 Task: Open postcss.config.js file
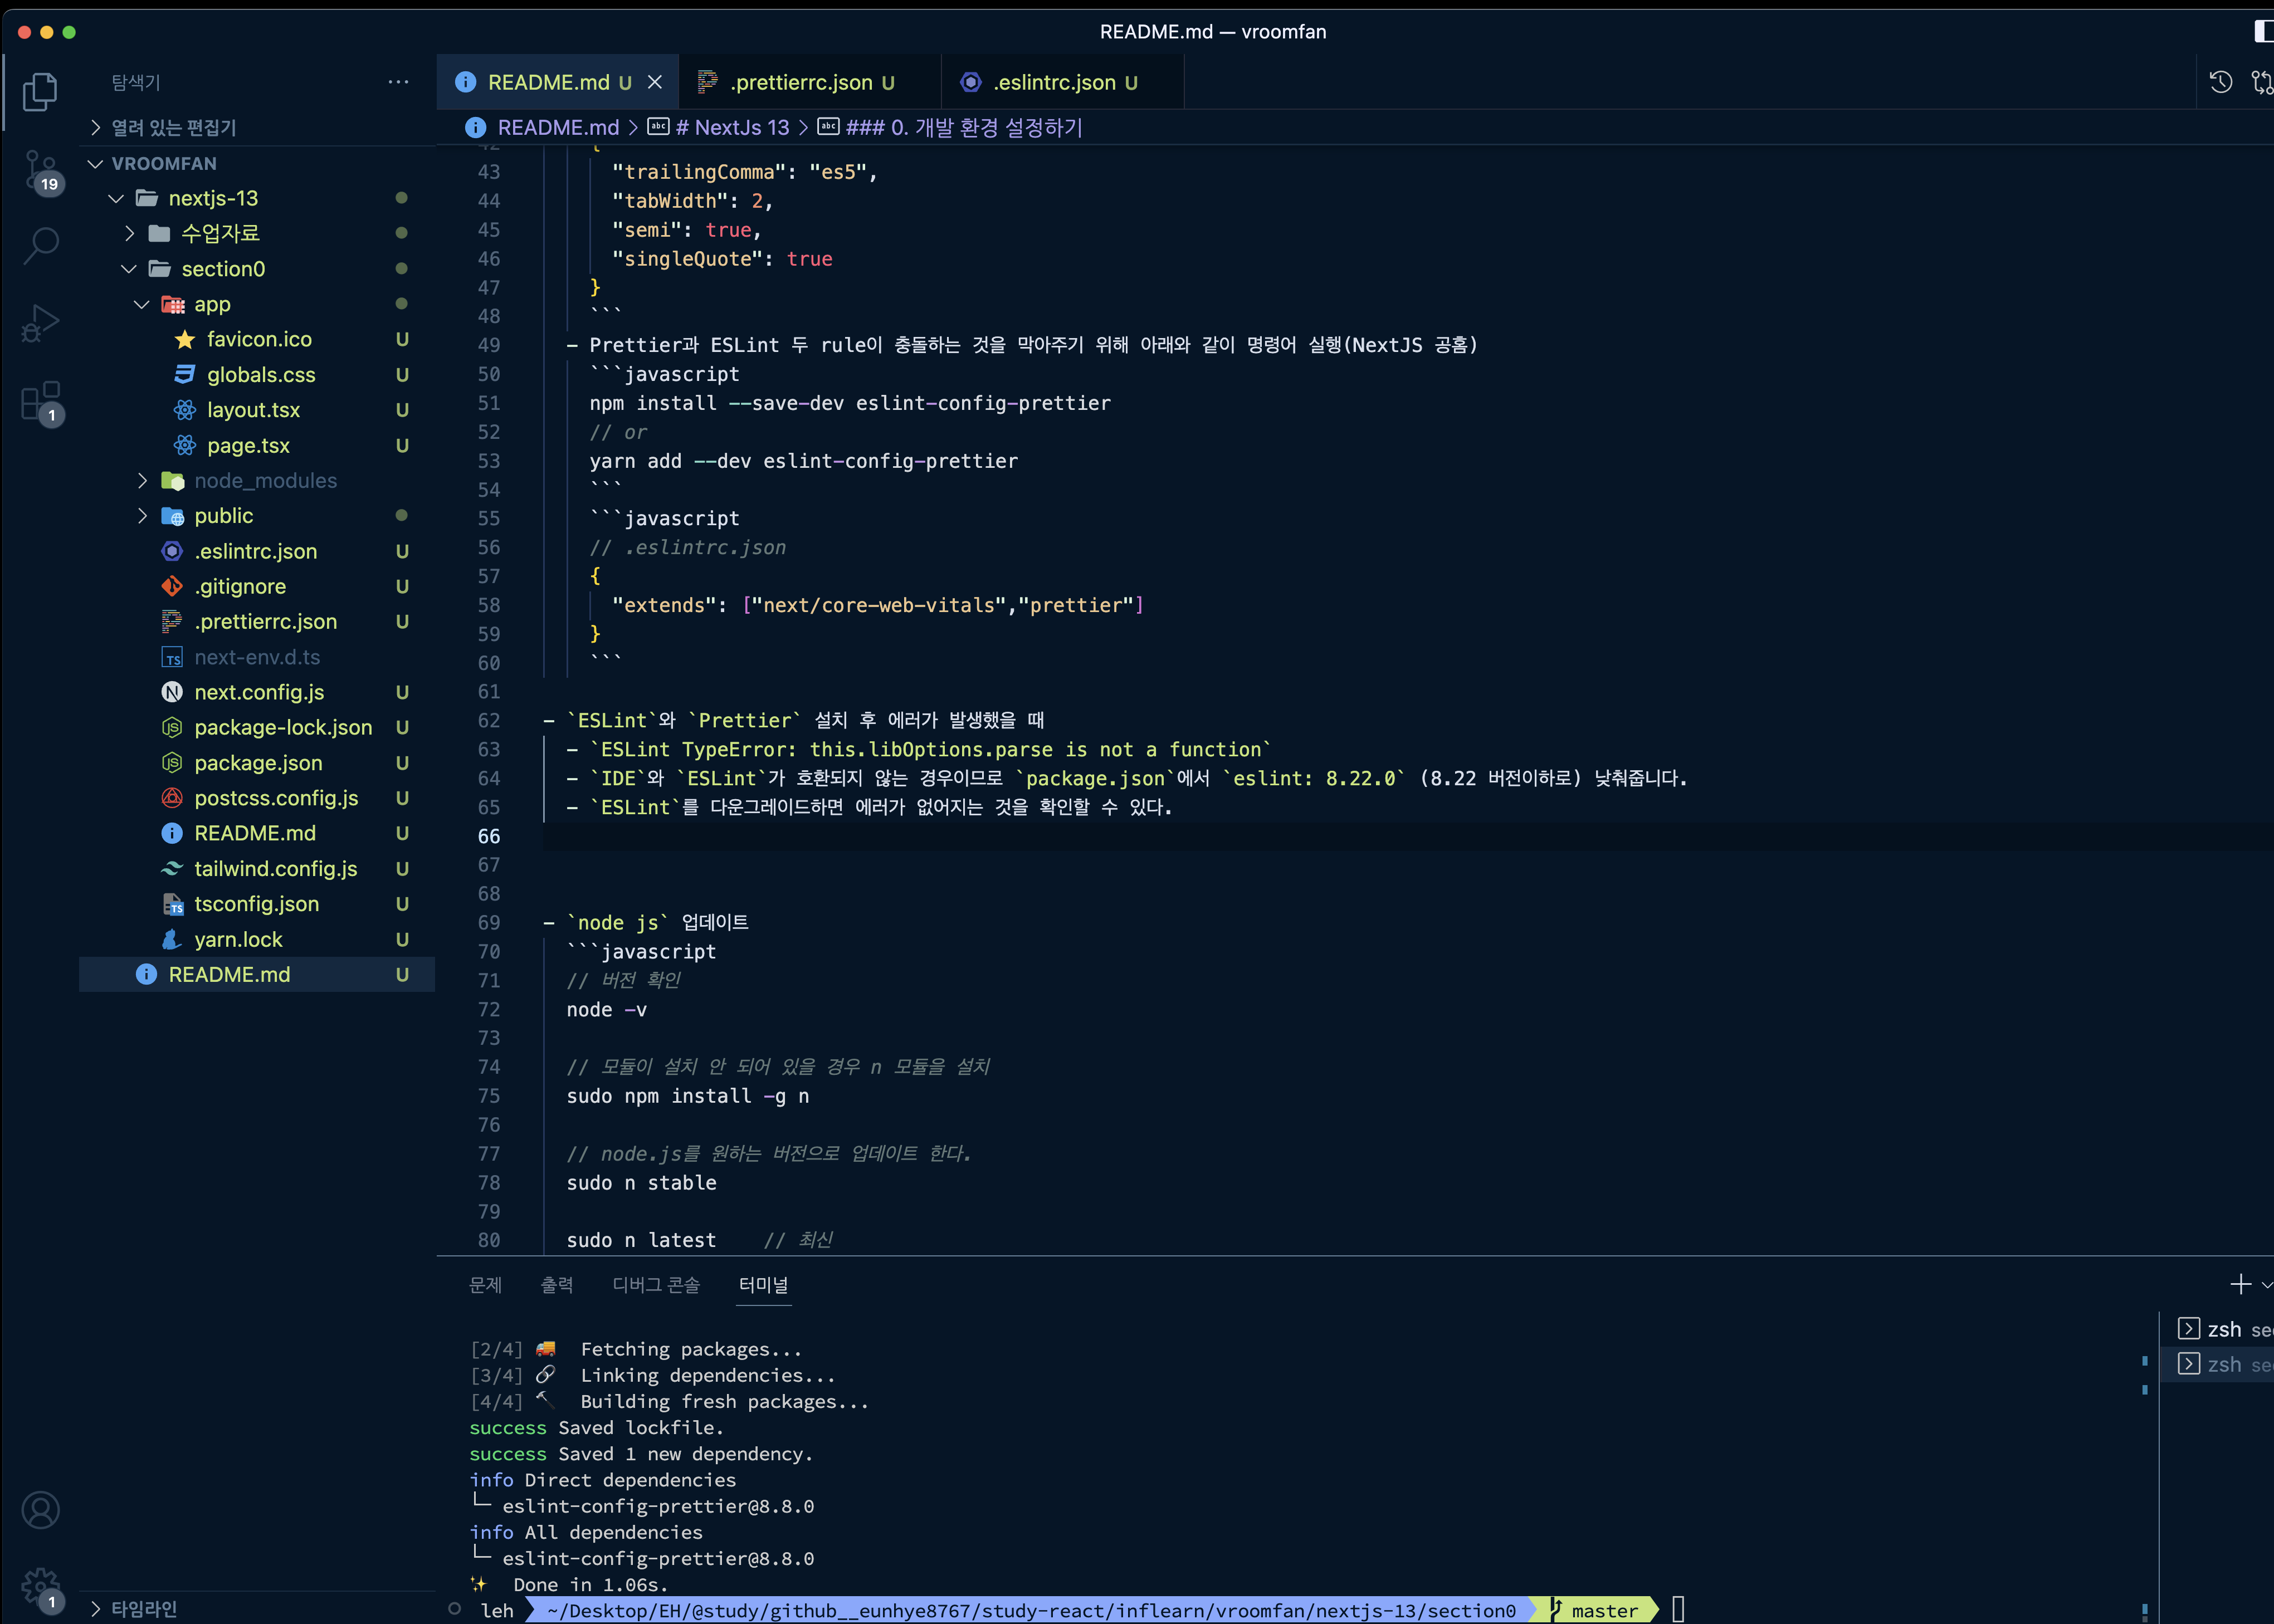tap(276, 798)
